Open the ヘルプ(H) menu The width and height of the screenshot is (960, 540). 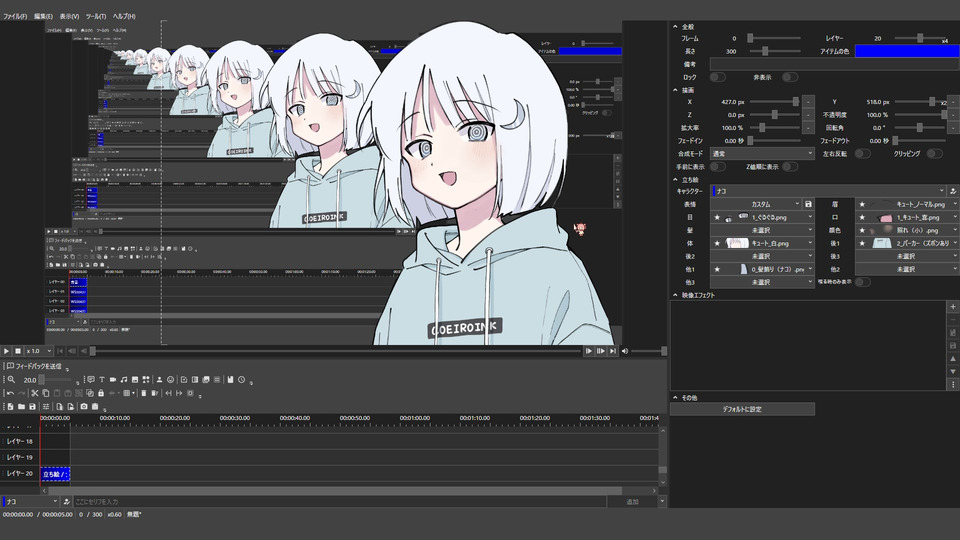tap(124, 17)
